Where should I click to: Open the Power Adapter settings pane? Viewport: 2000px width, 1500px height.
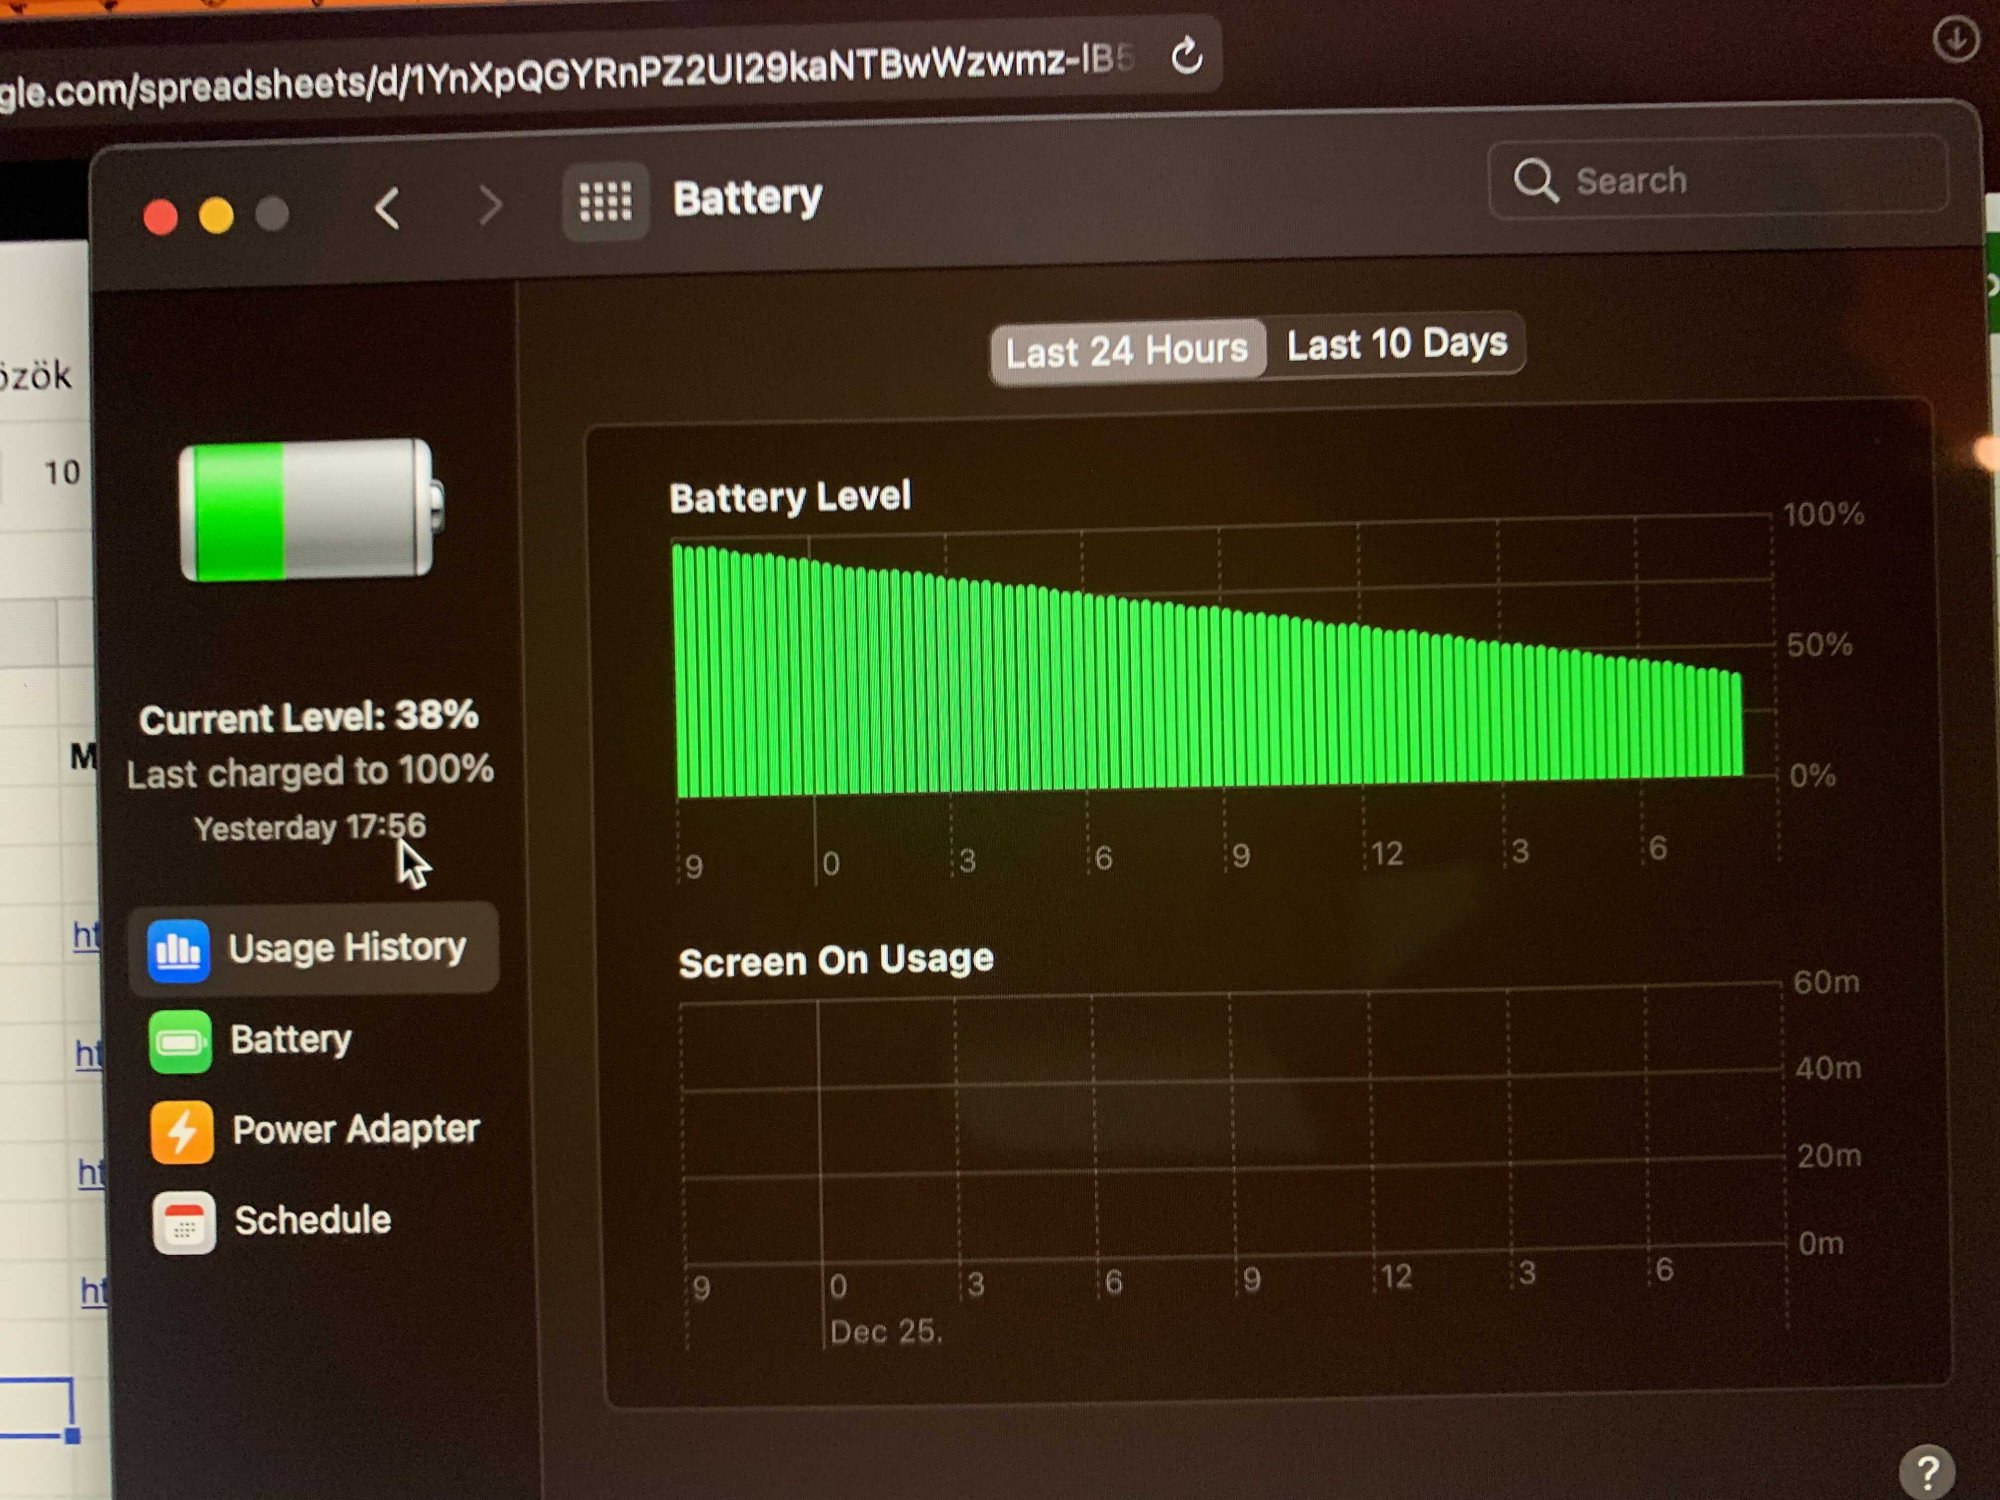[355, 1130]
